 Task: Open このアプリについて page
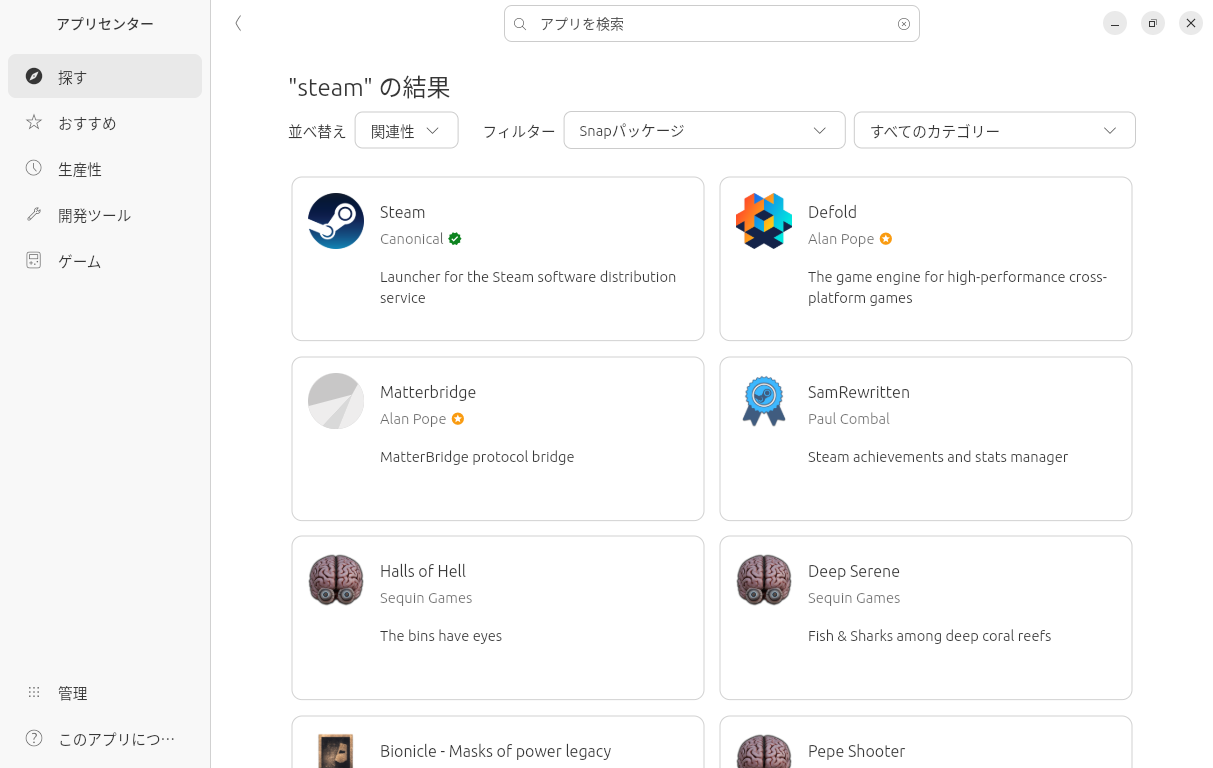[105, 738]
